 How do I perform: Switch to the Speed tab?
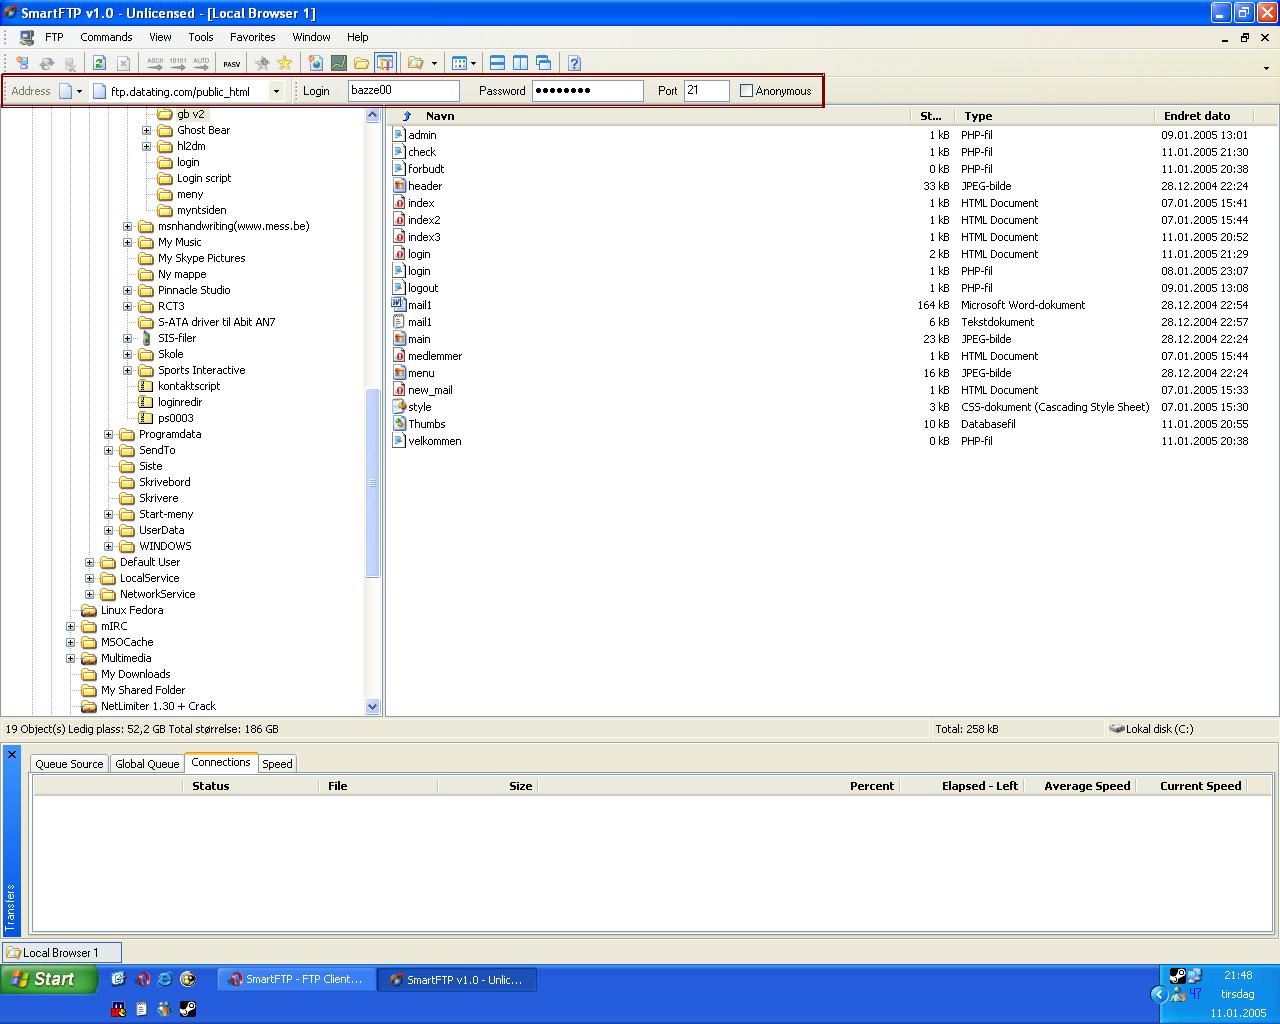pos(277,764)
